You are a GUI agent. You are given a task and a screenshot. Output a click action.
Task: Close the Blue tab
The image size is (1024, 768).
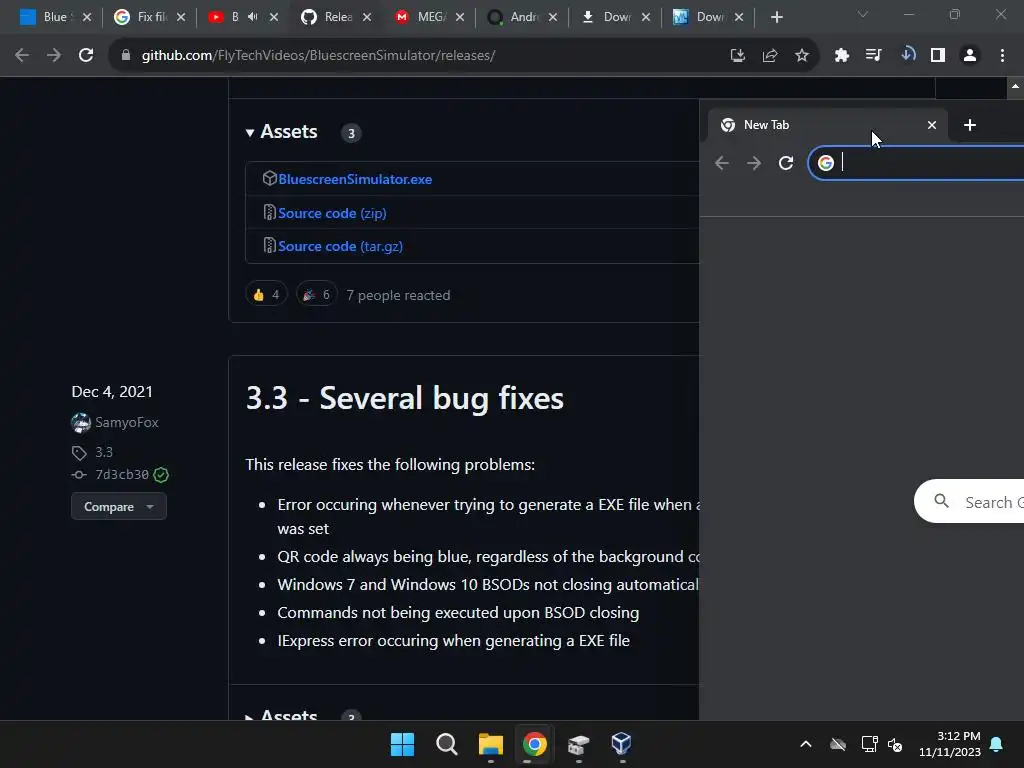tap(87, 18)
